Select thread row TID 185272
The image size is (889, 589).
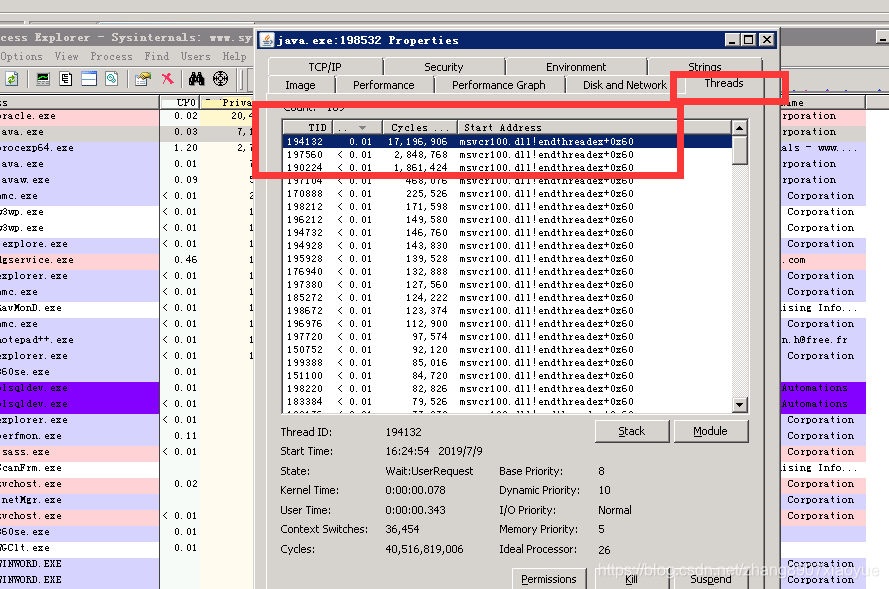tap(507, 298)
